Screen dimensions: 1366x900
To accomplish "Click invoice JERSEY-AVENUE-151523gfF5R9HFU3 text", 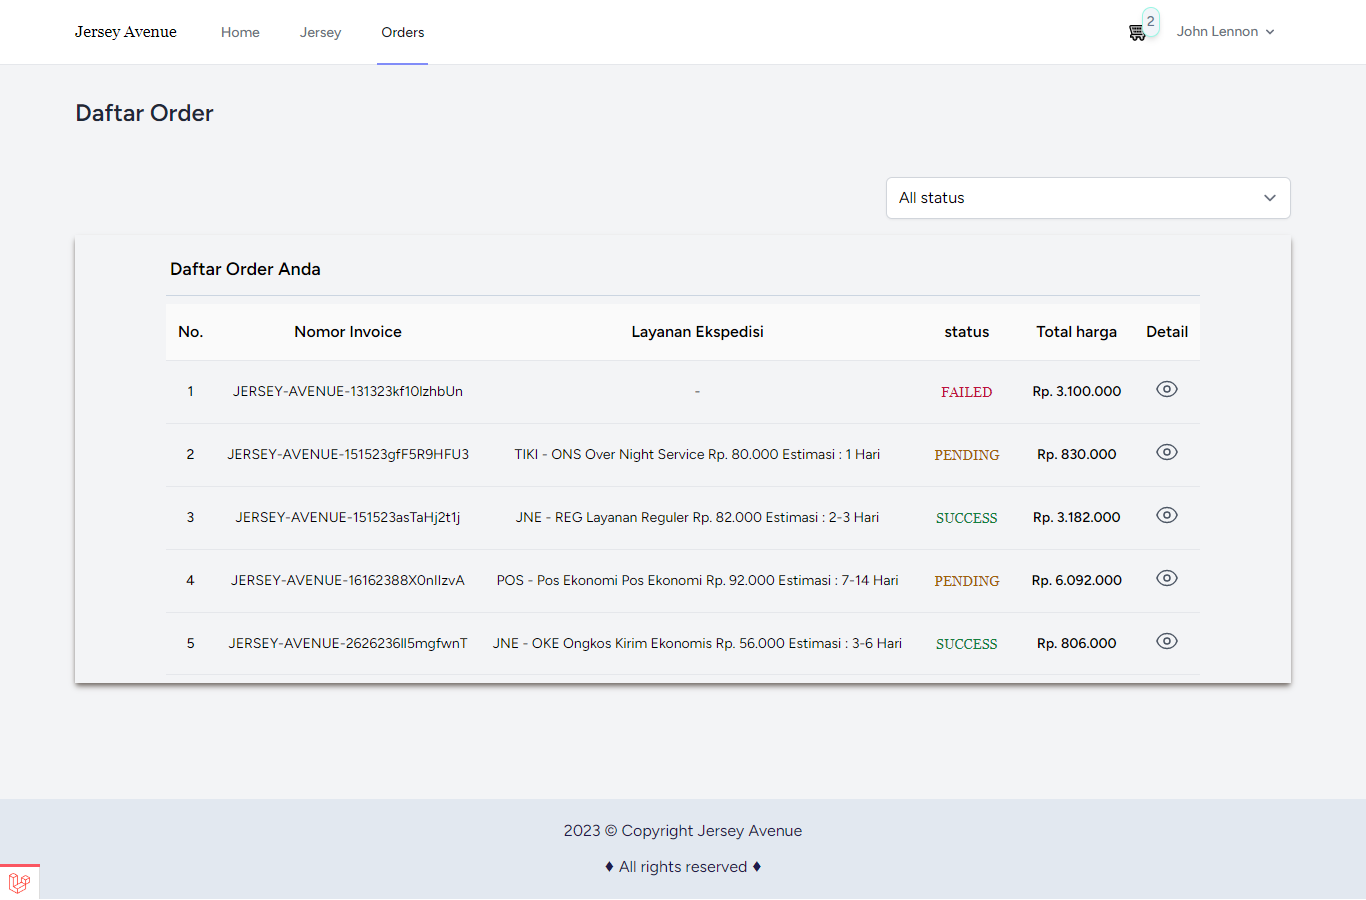I will pyautogui.click(x=348, y=454).
